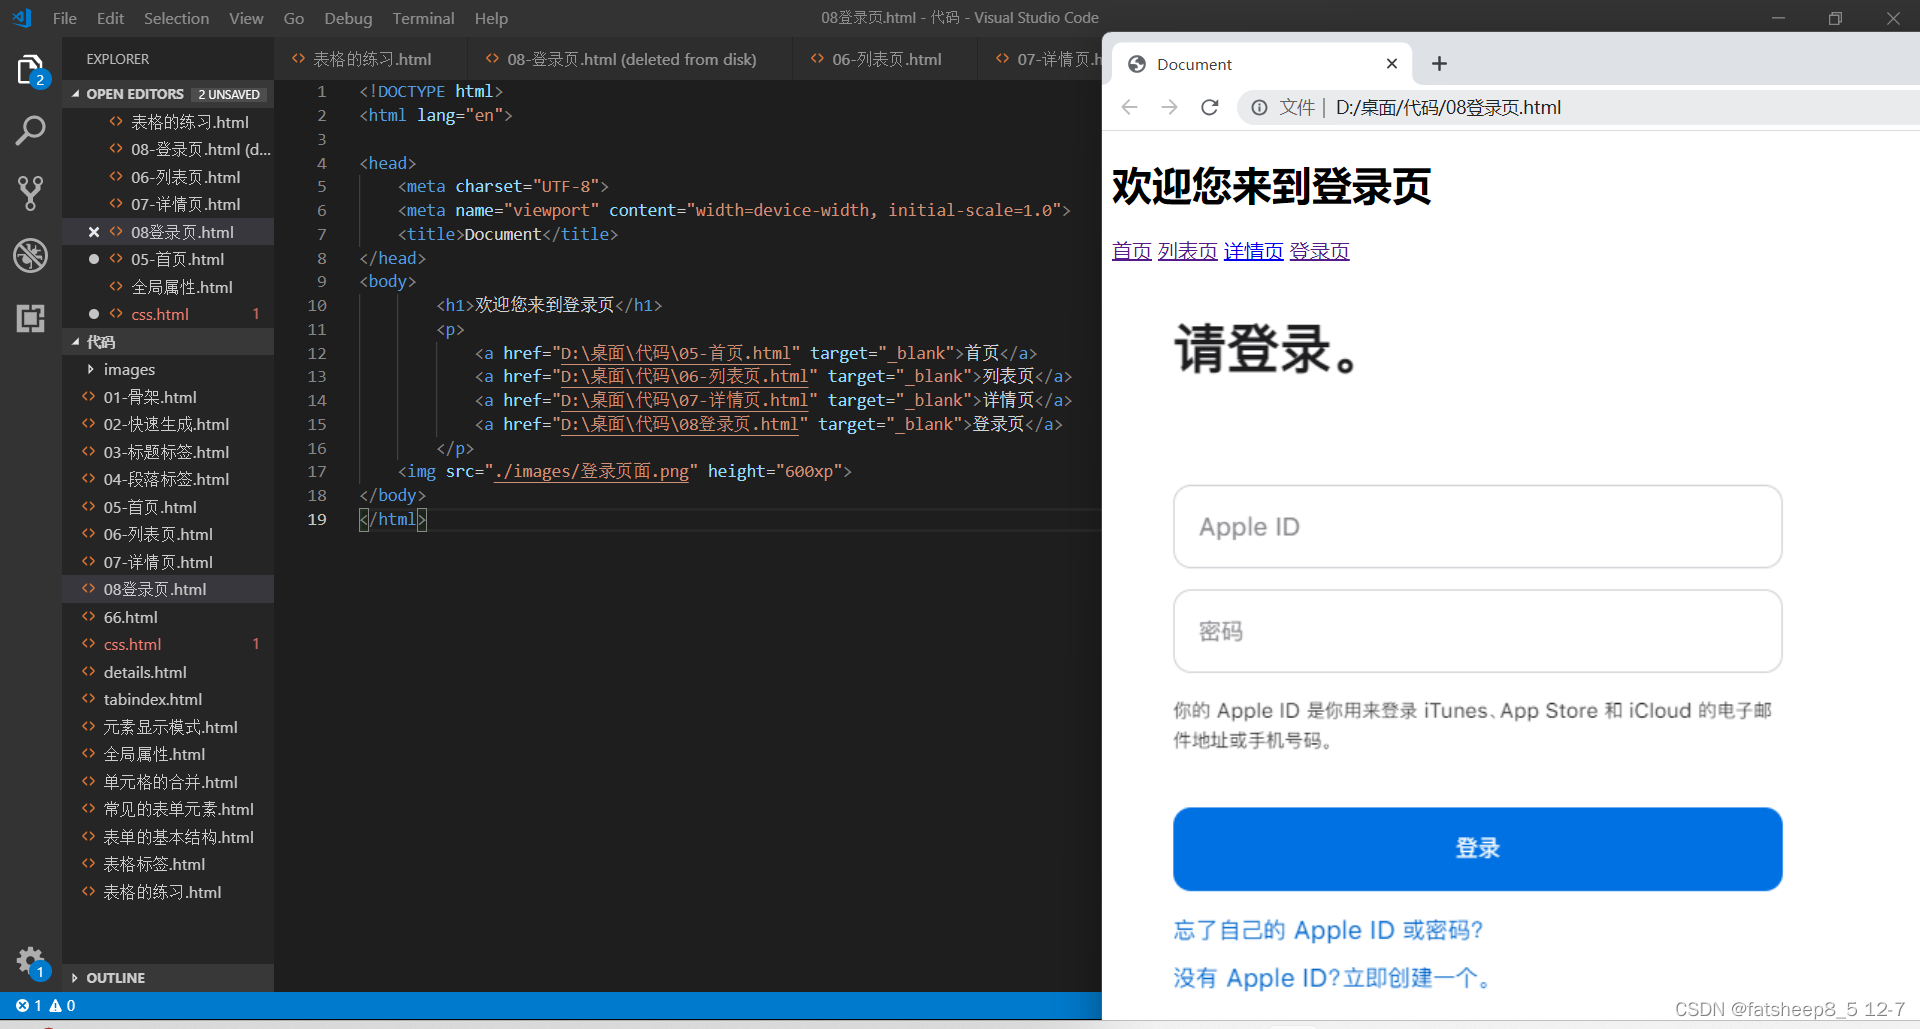Select 全局属性.html in Open Editors
The image size is (1920, 1029).
pyautogui.click(x=181, y=287)
